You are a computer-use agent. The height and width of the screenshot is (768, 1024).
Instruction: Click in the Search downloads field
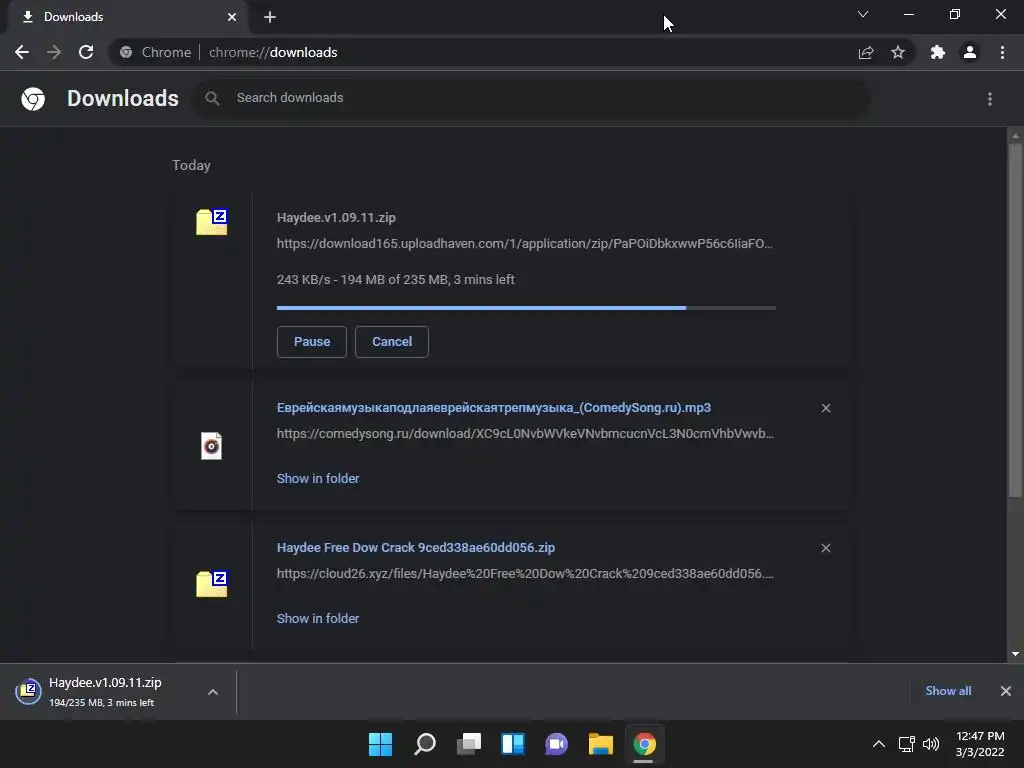[x=532, y=98]
